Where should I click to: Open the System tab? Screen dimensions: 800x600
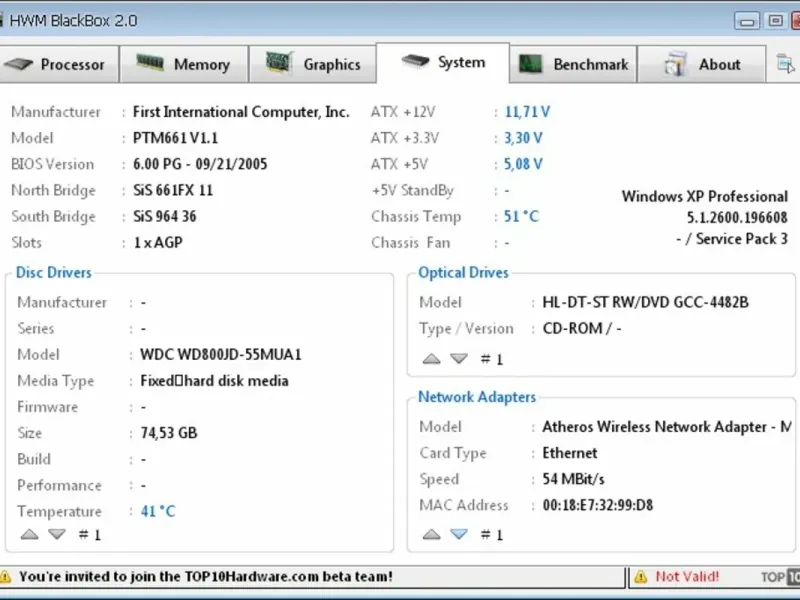443,62
